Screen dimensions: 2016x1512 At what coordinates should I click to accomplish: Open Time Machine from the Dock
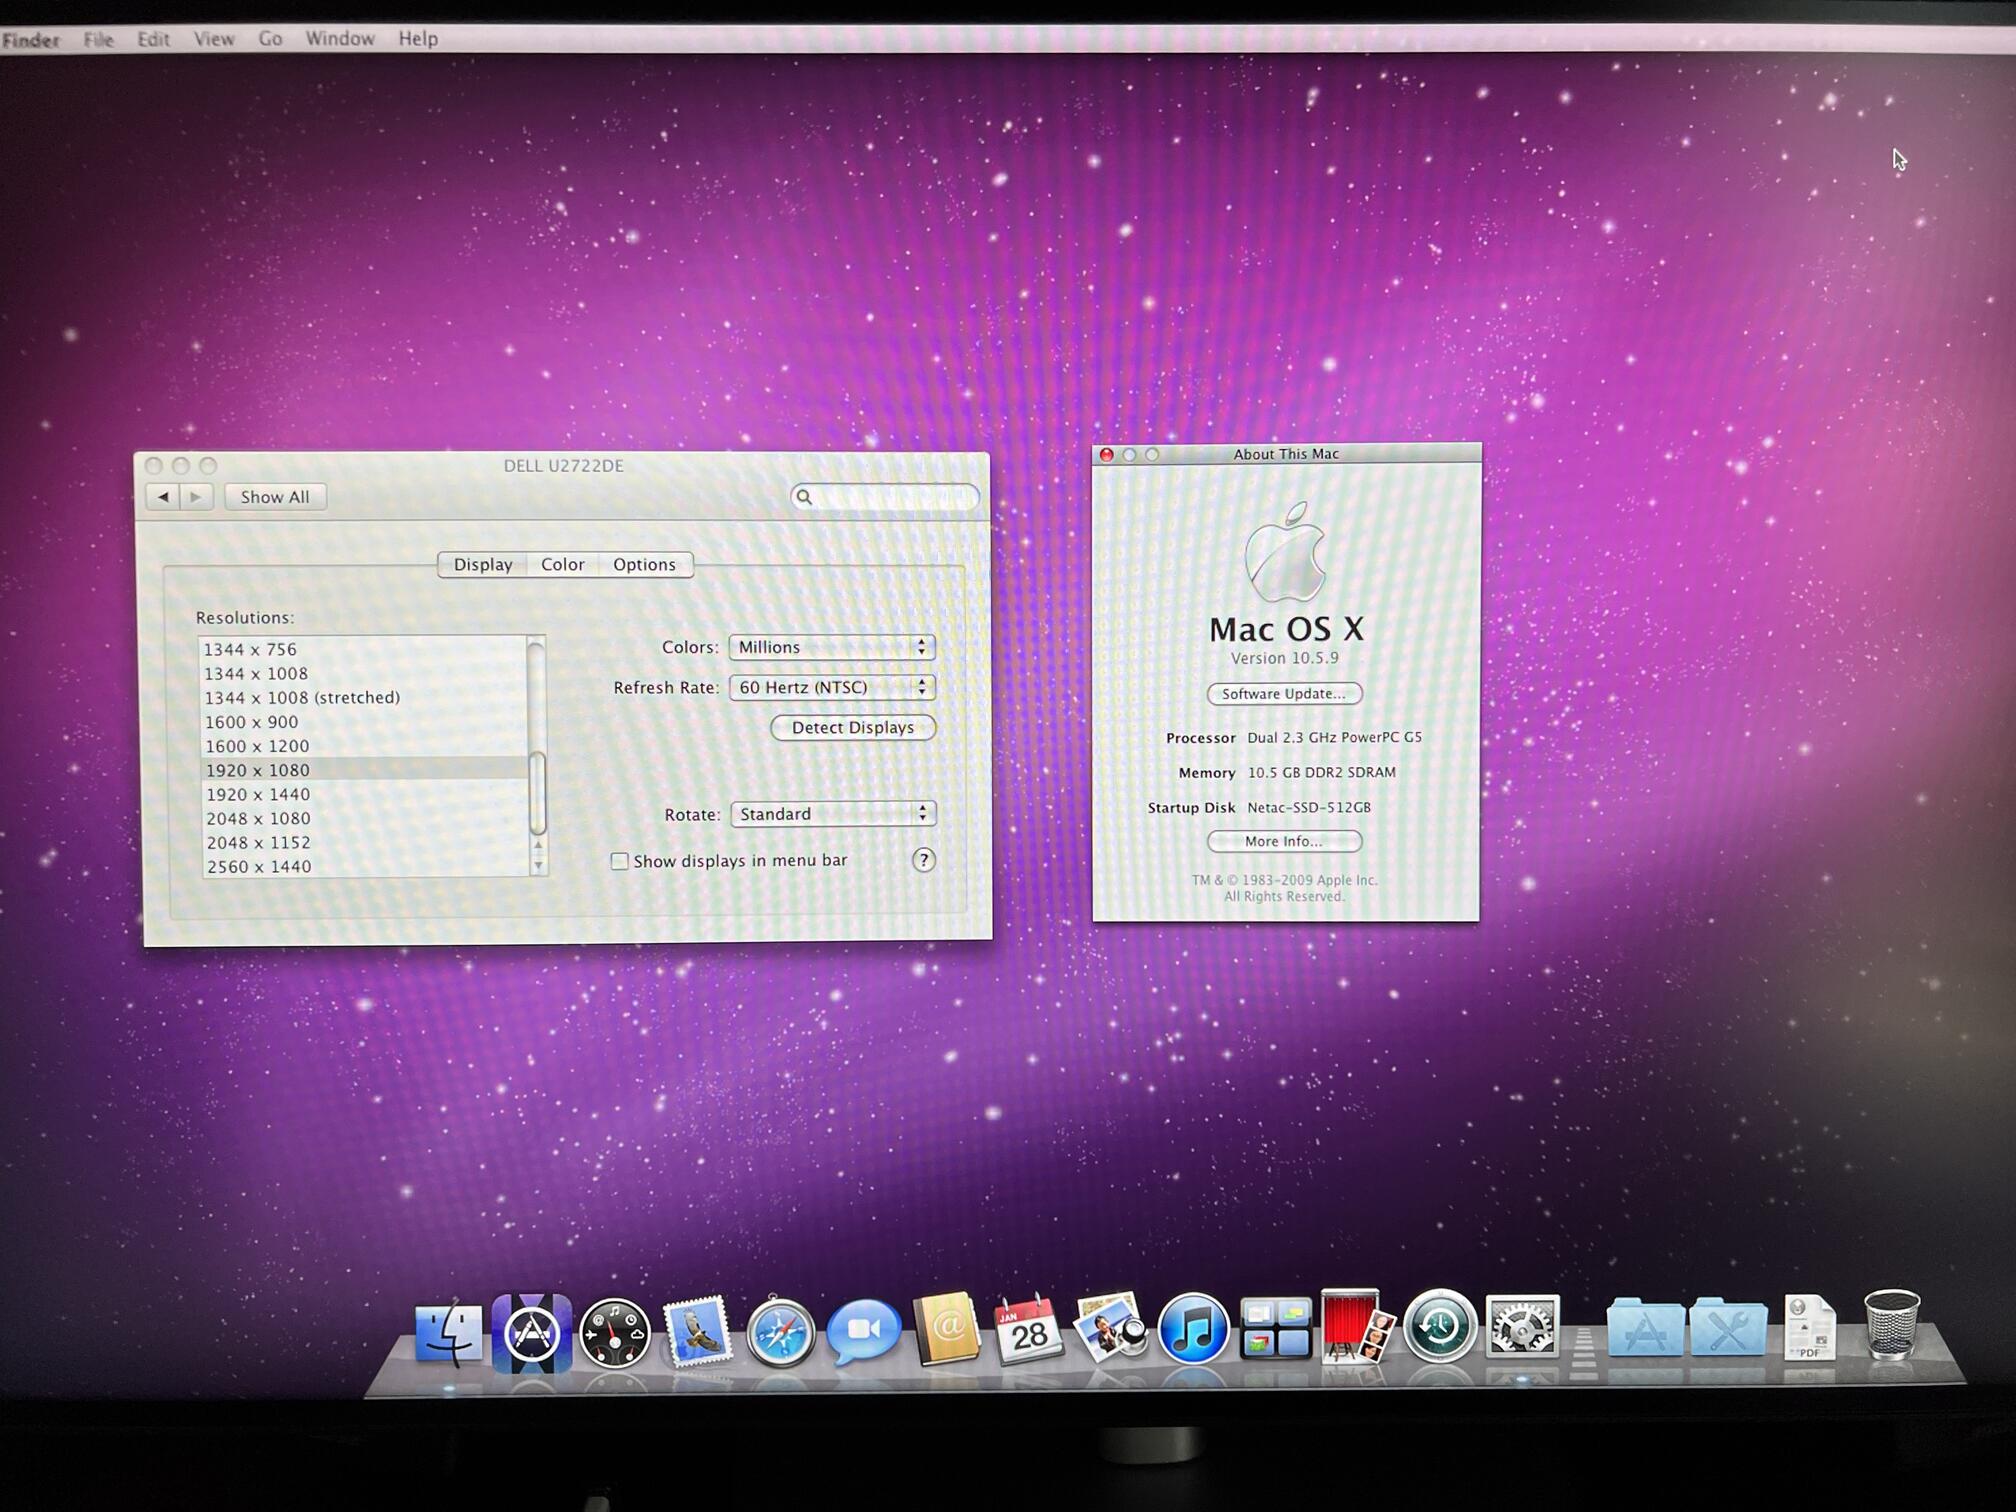tap(1439, 1326)
